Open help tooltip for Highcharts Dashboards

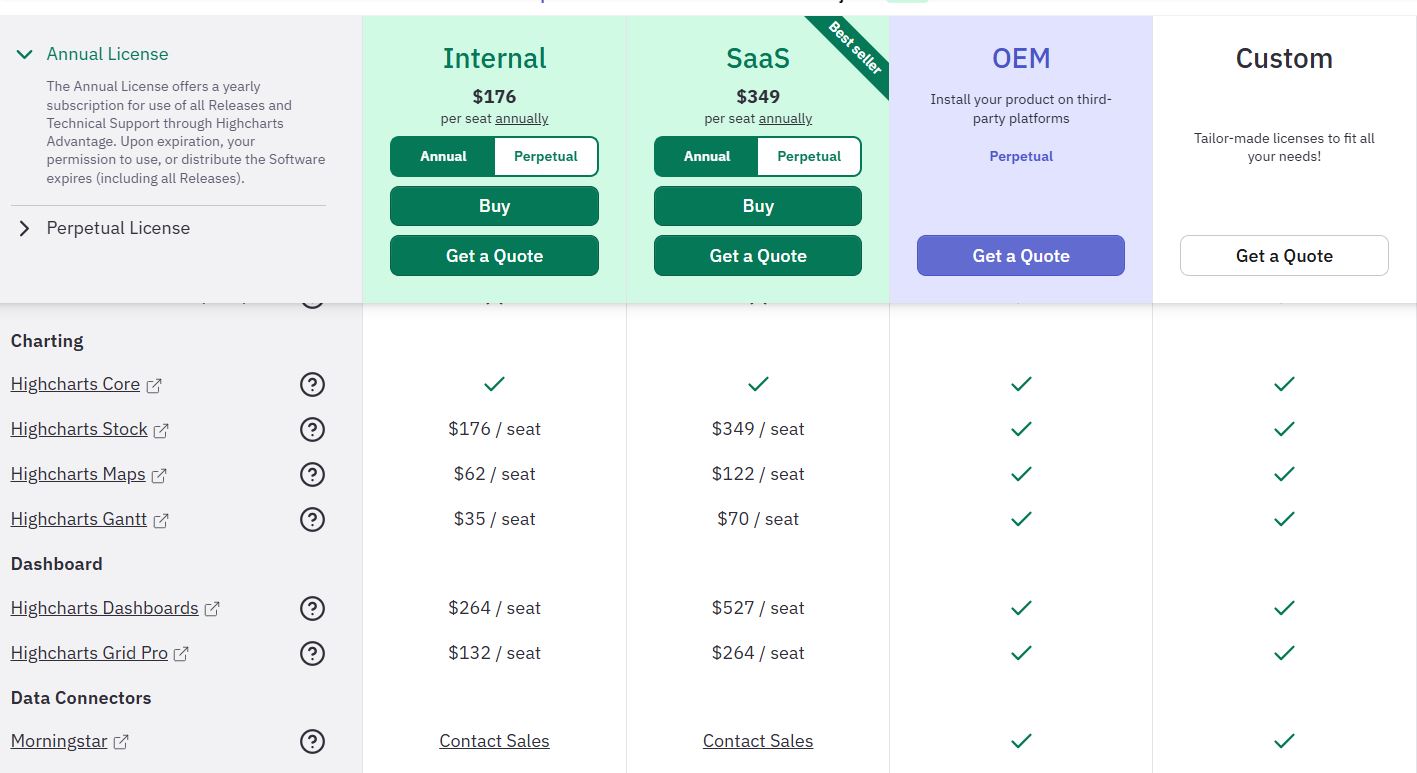[x=312, y=608]
